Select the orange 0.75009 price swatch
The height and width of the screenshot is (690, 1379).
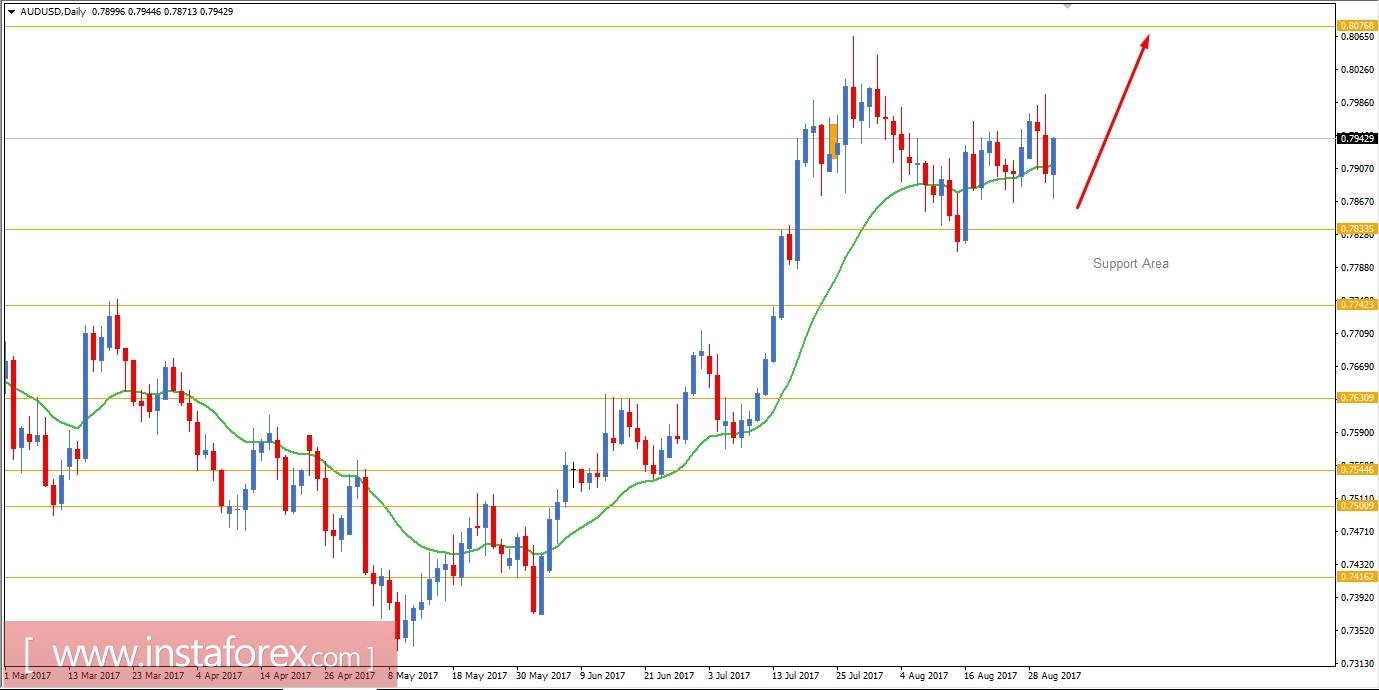1356,507
